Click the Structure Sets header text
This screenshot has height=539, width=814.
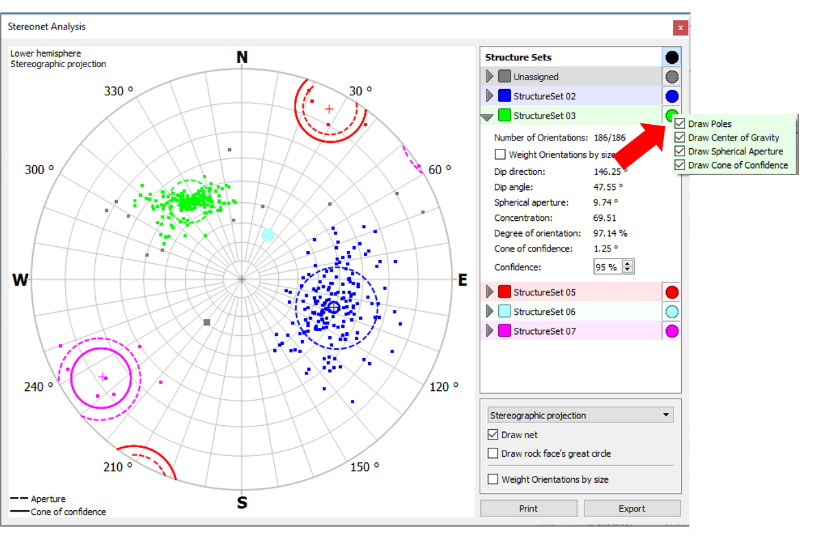[x=518, y=57]
